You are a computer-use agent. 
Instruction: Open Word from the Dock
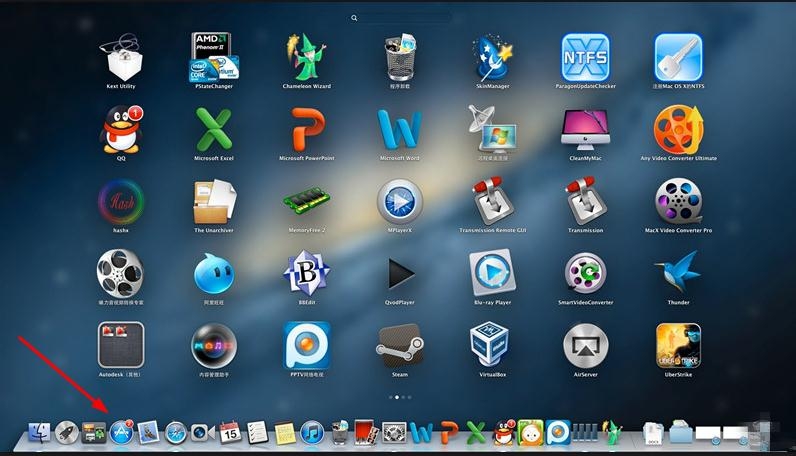[421, 433]
